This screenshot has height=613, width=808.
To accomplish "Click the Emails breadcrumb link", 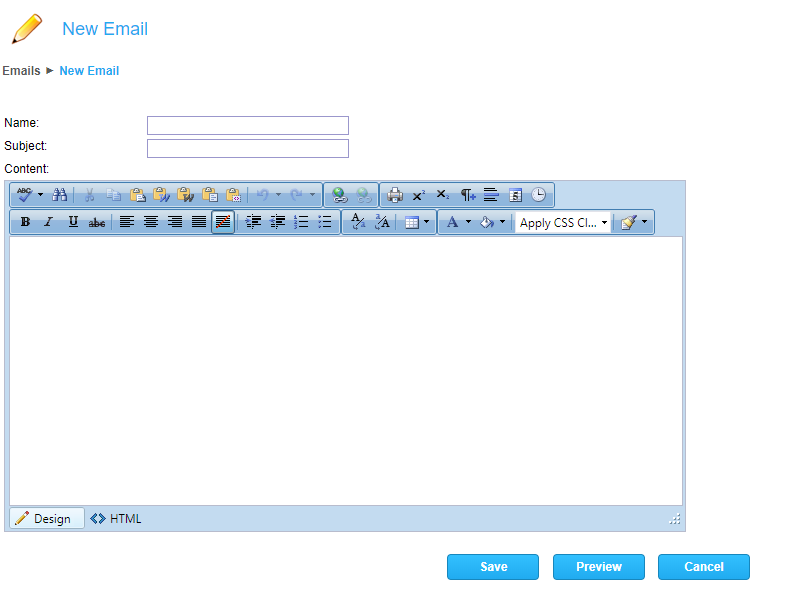I will coord(21,71).
